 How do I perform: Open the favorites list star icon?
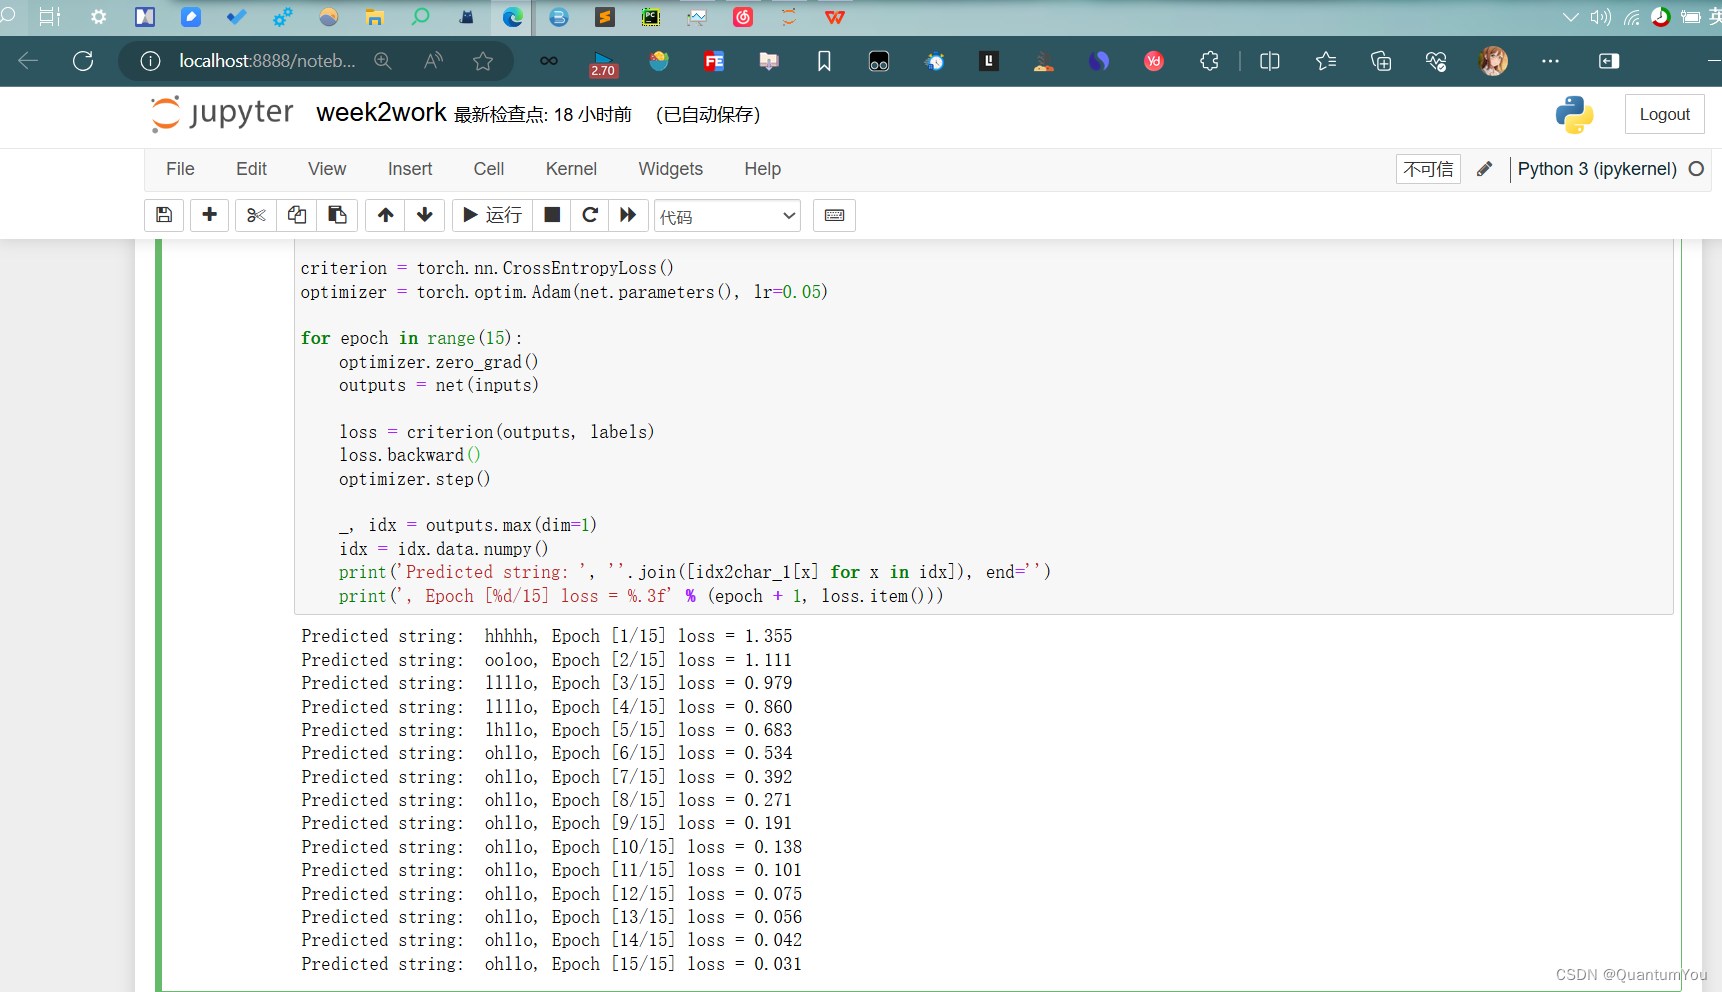1326,61
